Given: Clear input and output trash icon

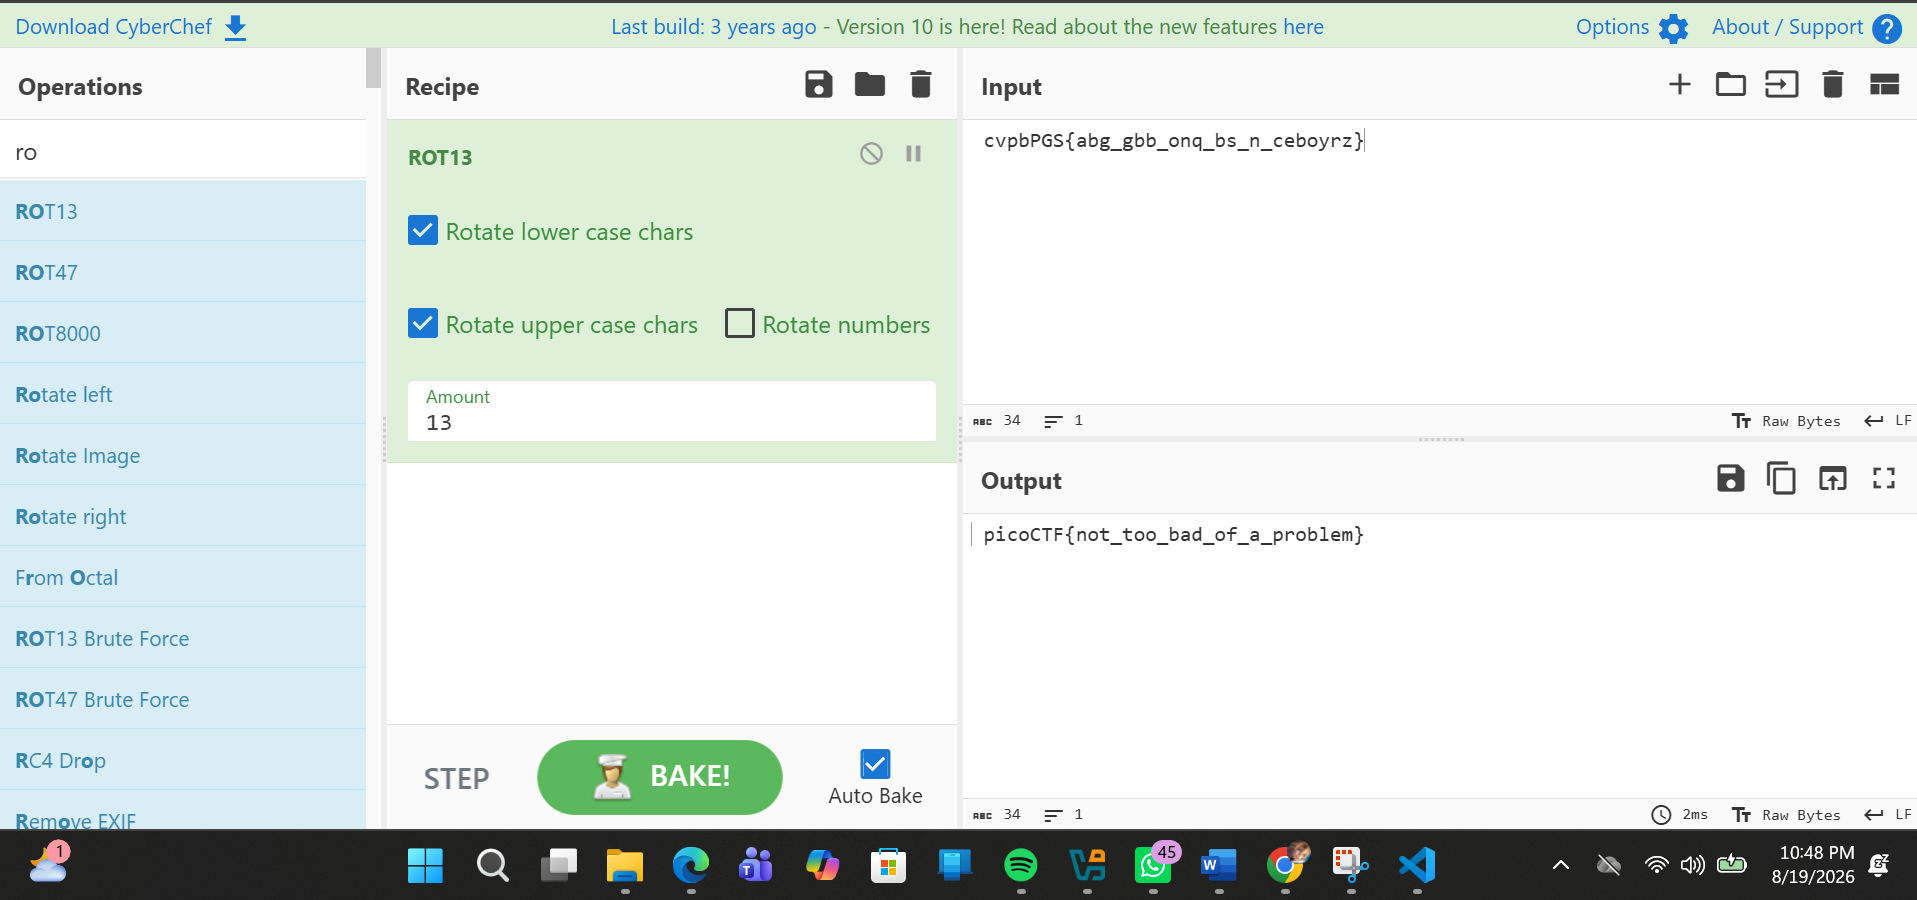Looking at the screenshot, I should (x=1833, y=85).
